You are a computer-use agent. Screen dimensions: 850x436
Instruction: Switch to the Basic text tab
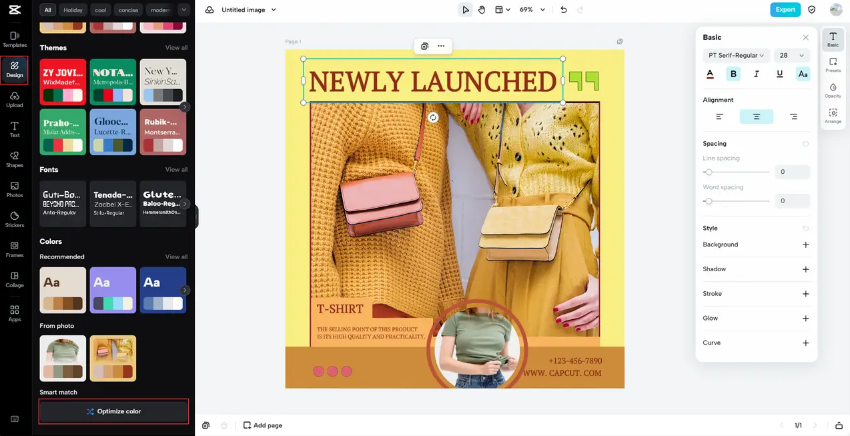click(x=833, y=40)
